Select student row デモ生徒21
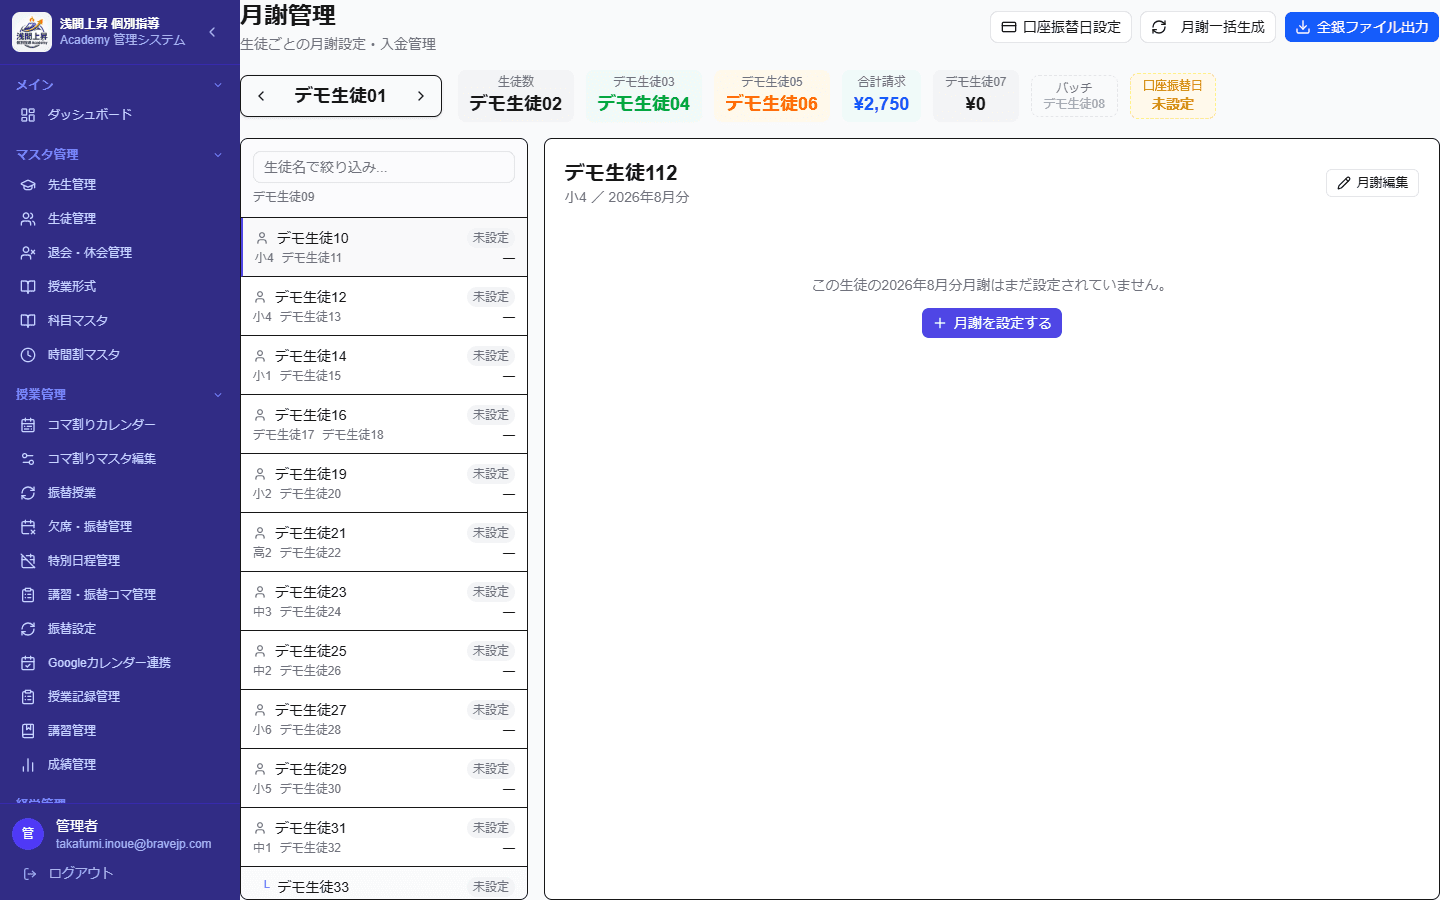This screenshot has height=900, width=1440. tap(384, 542)
